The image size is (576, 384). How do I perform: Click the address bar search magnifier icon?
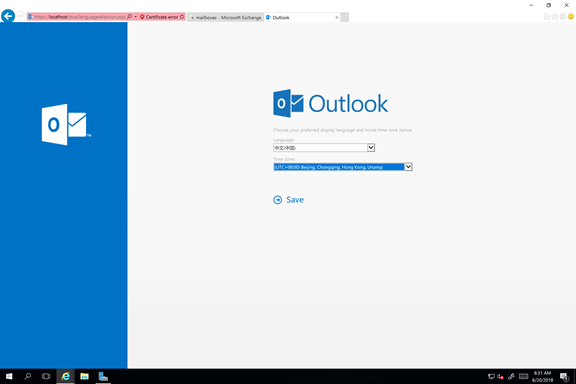pos(130,17)
